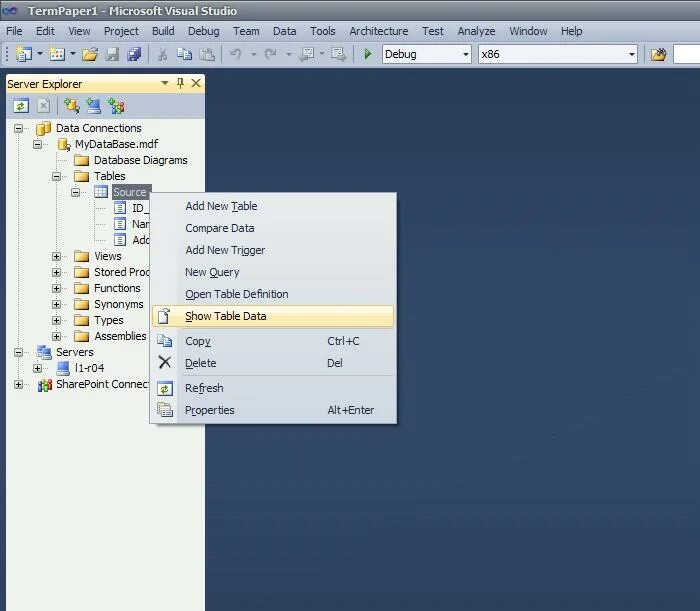Expand the l1-r04 server node
The height and width of the screenshot is (611, 700).
[x=38, y=368]
